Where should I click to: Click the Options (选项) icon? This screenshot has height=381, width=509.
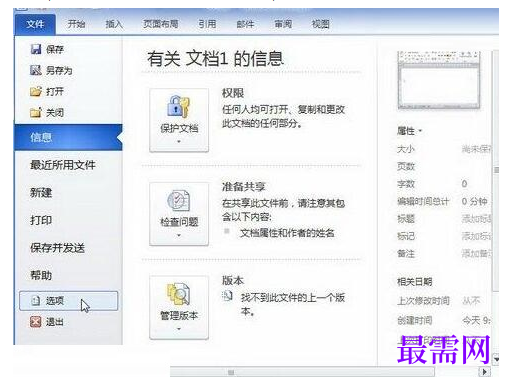pyautogui.click(x=36, y=301)
